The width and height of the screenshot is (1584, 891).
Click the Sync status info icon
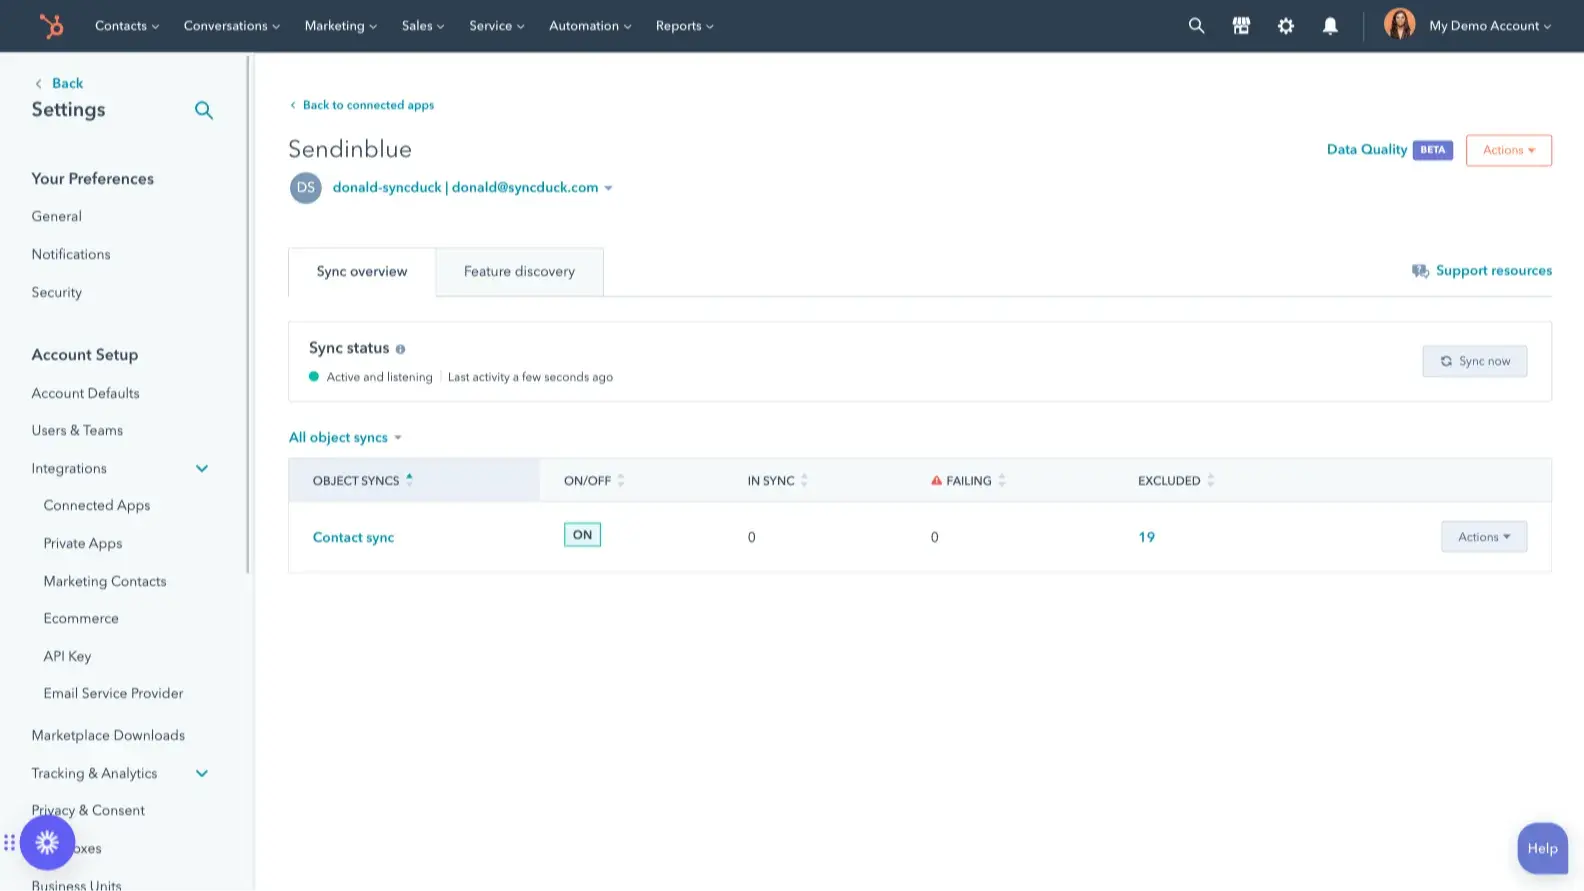pos(400,349)
